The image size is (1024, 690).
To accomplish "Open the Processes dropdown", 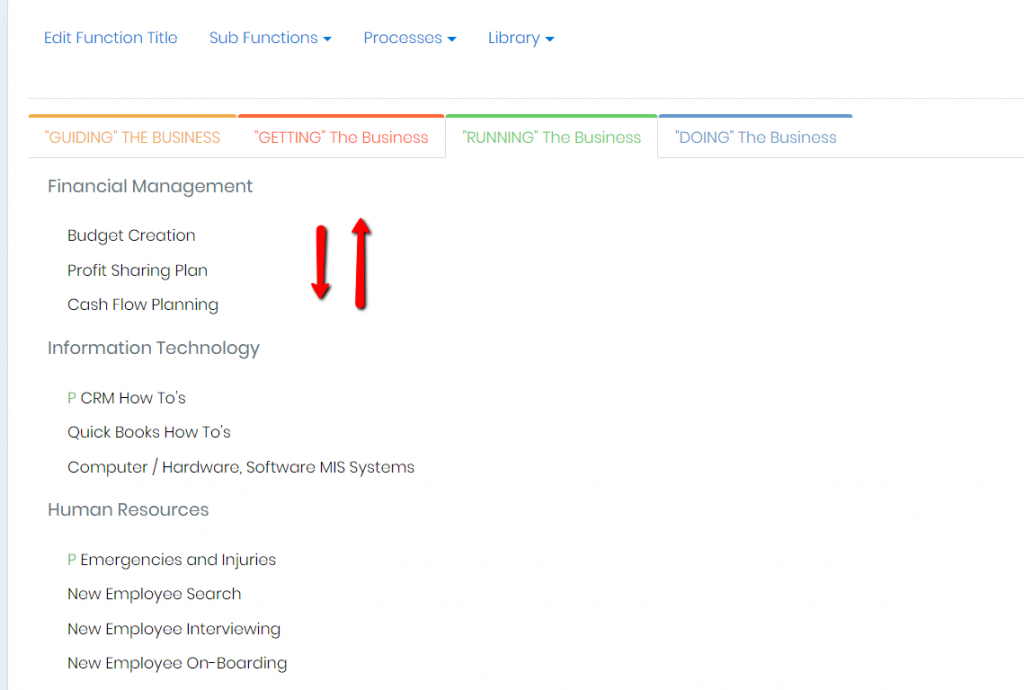I will (x=409, y=37).
